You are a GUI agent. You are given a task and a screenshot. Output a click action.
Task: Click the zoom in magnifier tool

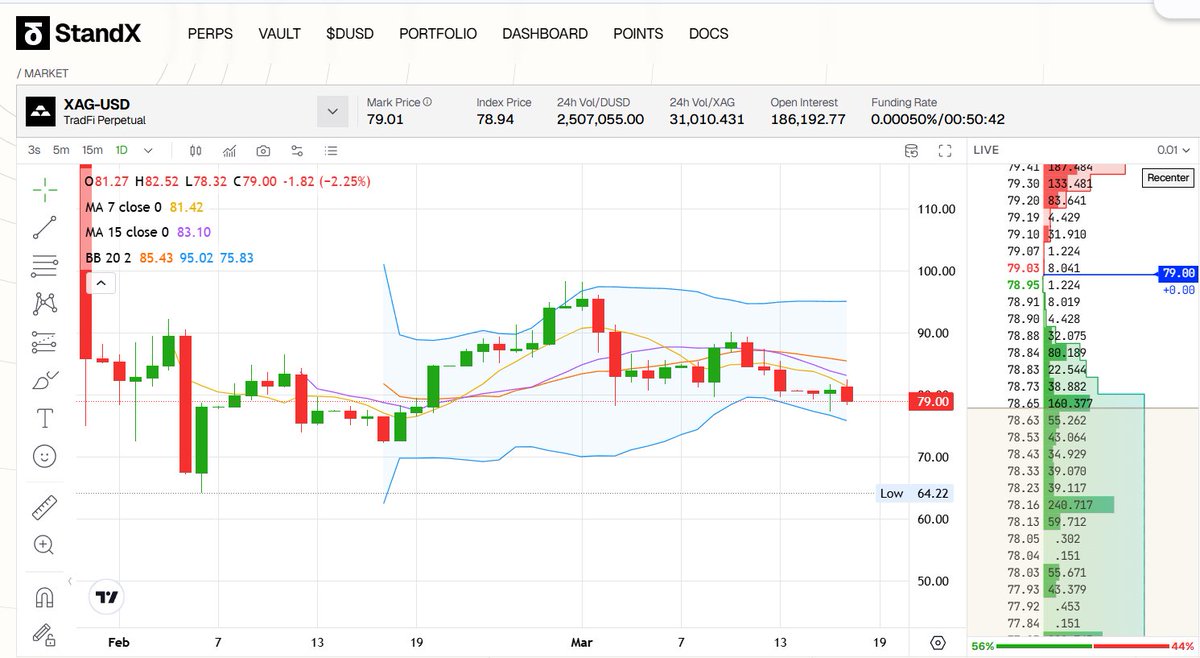pyautogui.click(x=44, y=545)
